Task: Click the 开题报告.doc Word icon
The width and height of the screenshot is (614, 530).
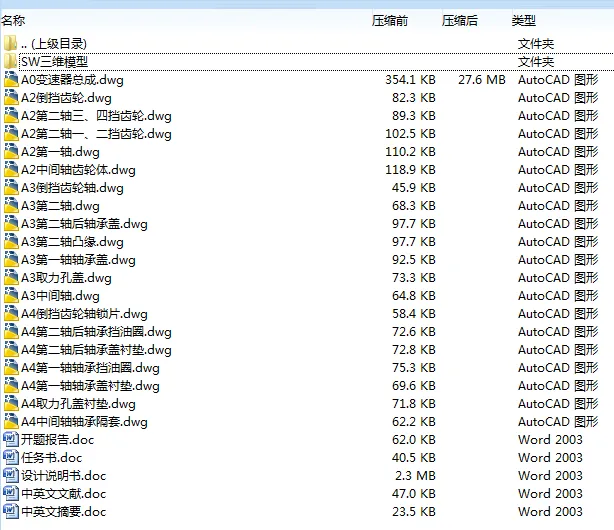Action: [x=11, y=440]
